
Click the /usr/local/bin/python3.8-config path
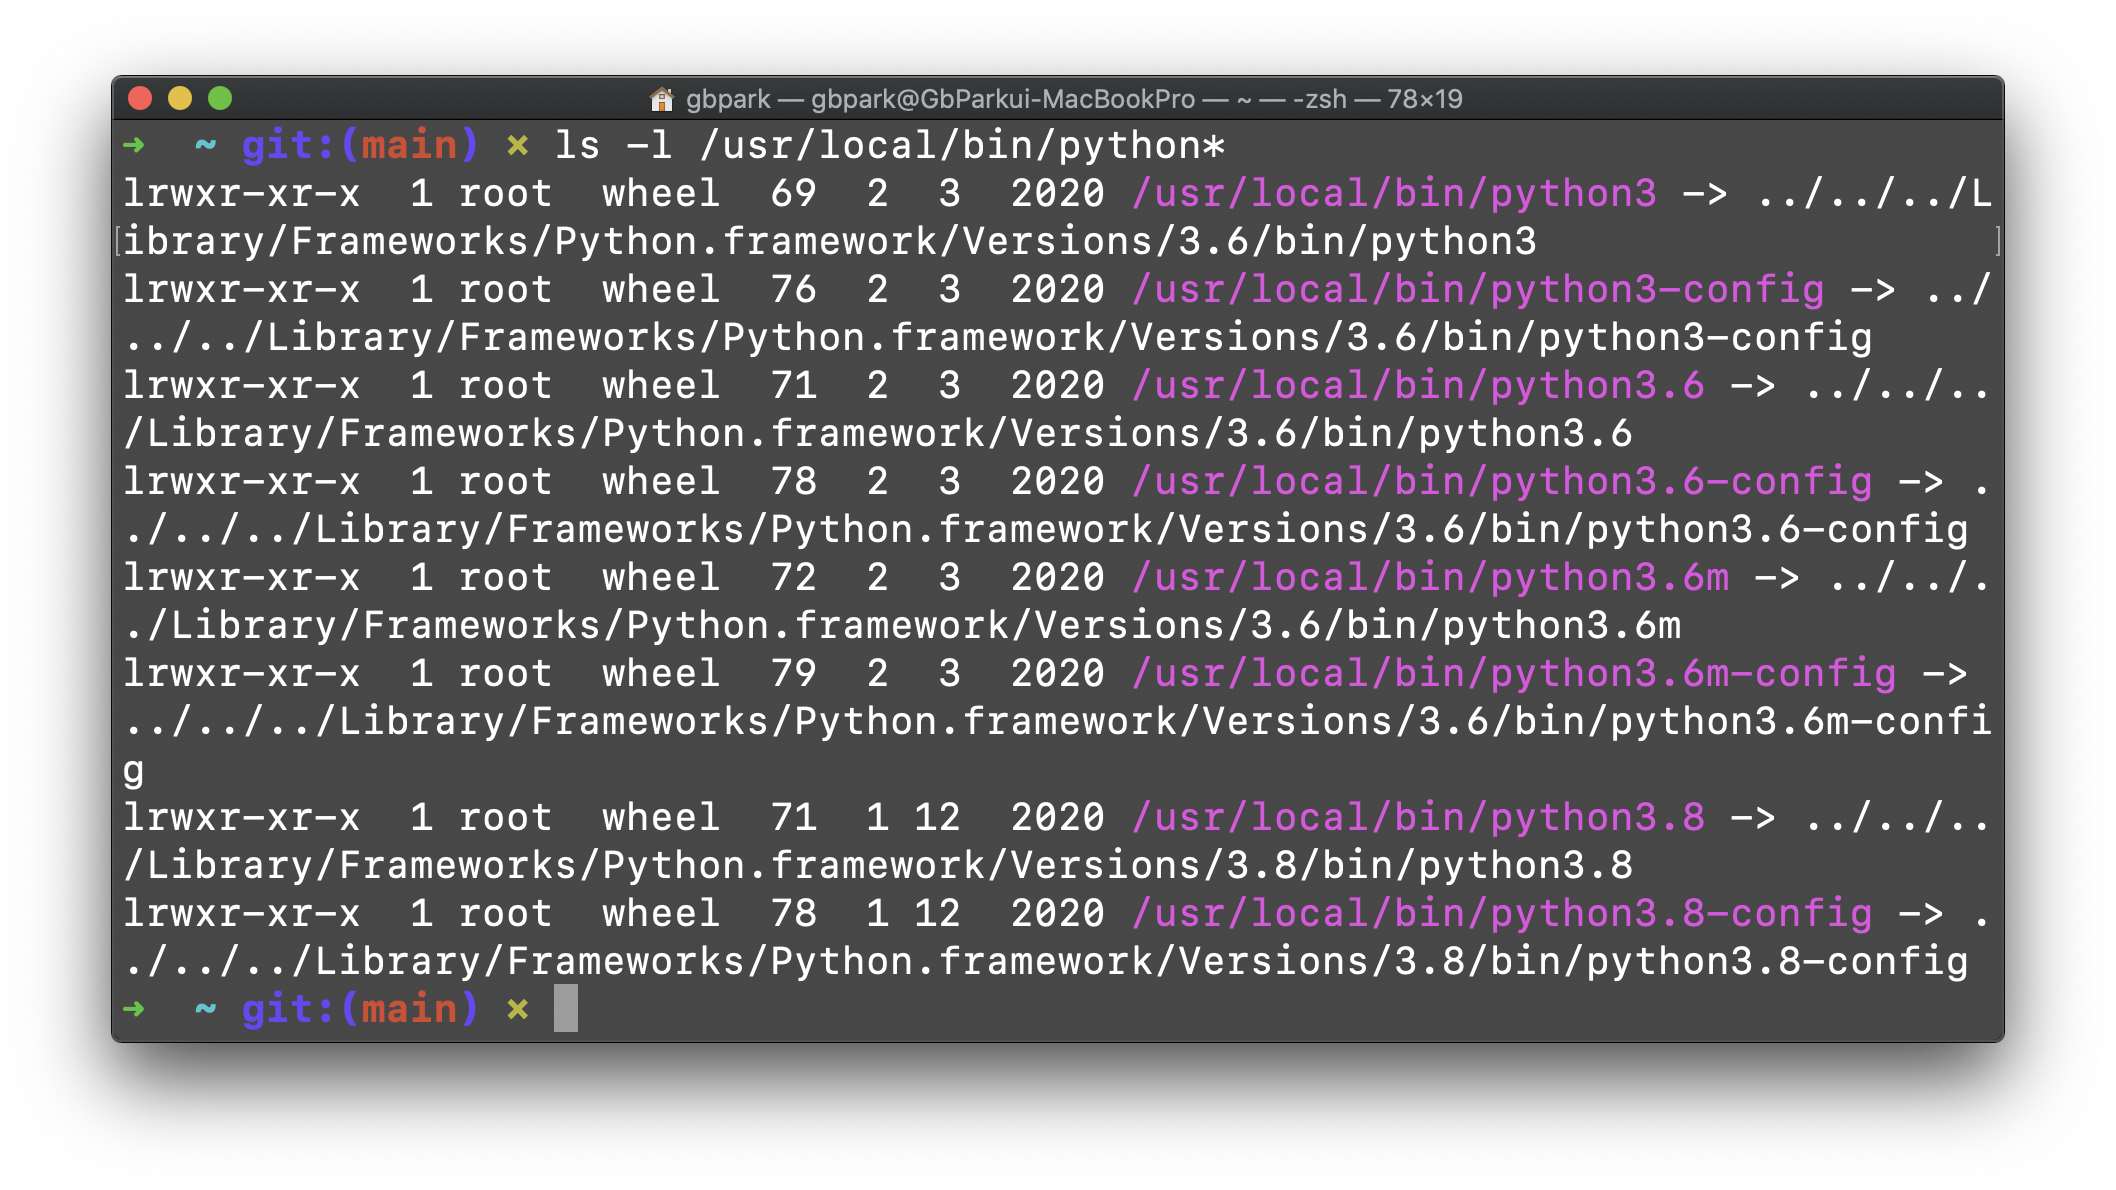click(1502, 913)
